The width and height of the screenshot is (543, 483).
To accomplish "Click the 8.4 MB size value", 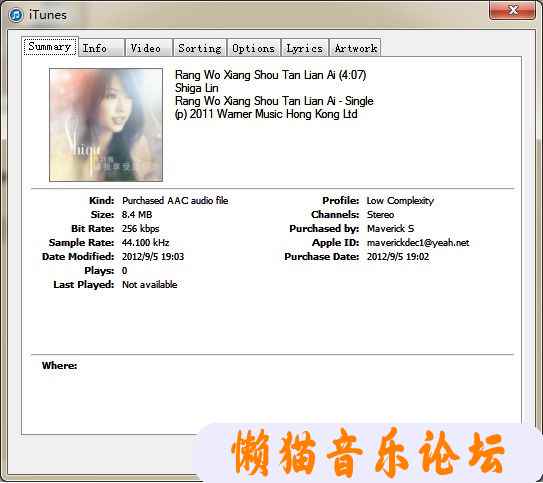I will (x=137, y=215).
